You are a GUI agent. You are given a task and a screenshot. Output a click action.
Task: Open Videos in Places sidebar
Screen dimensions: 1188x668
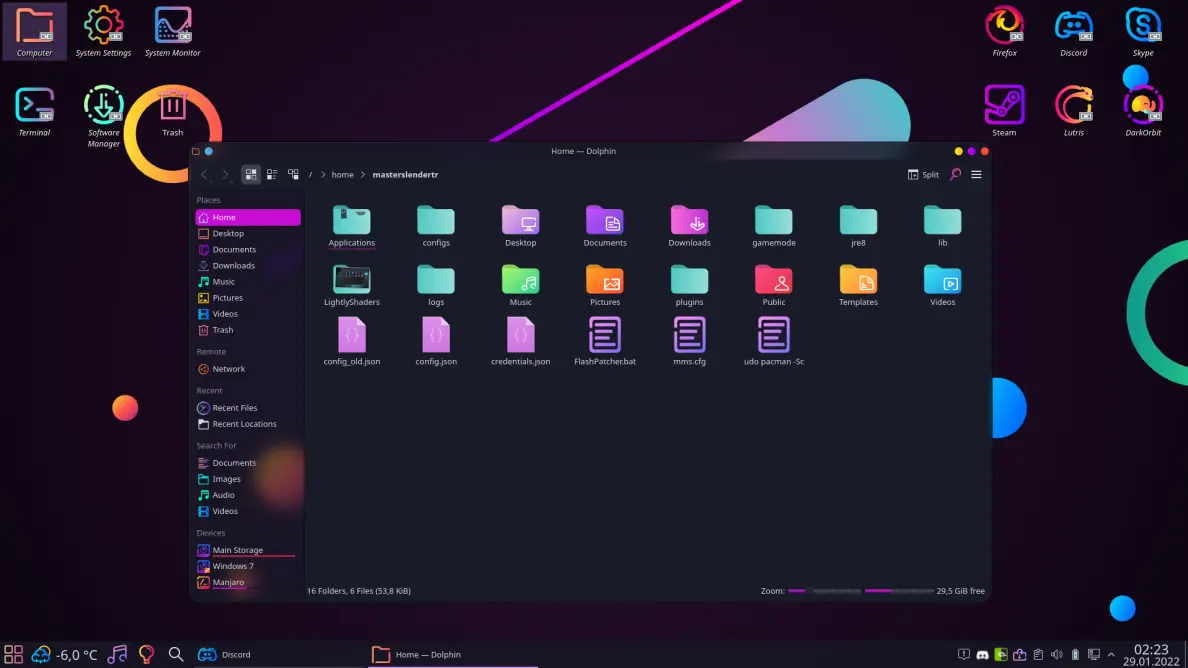point(248,314)
